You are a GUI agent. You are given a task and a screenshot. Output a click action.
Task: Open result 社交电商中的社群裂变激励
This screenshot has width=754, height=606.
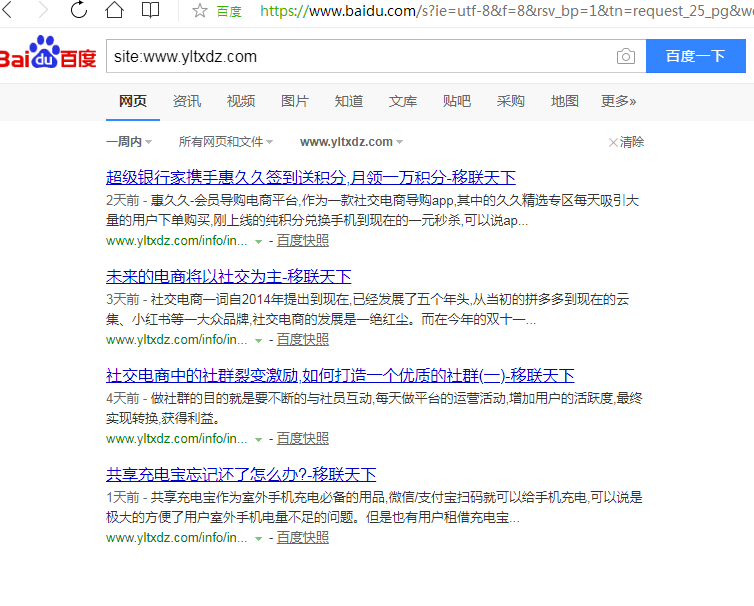tap(340, 376)
